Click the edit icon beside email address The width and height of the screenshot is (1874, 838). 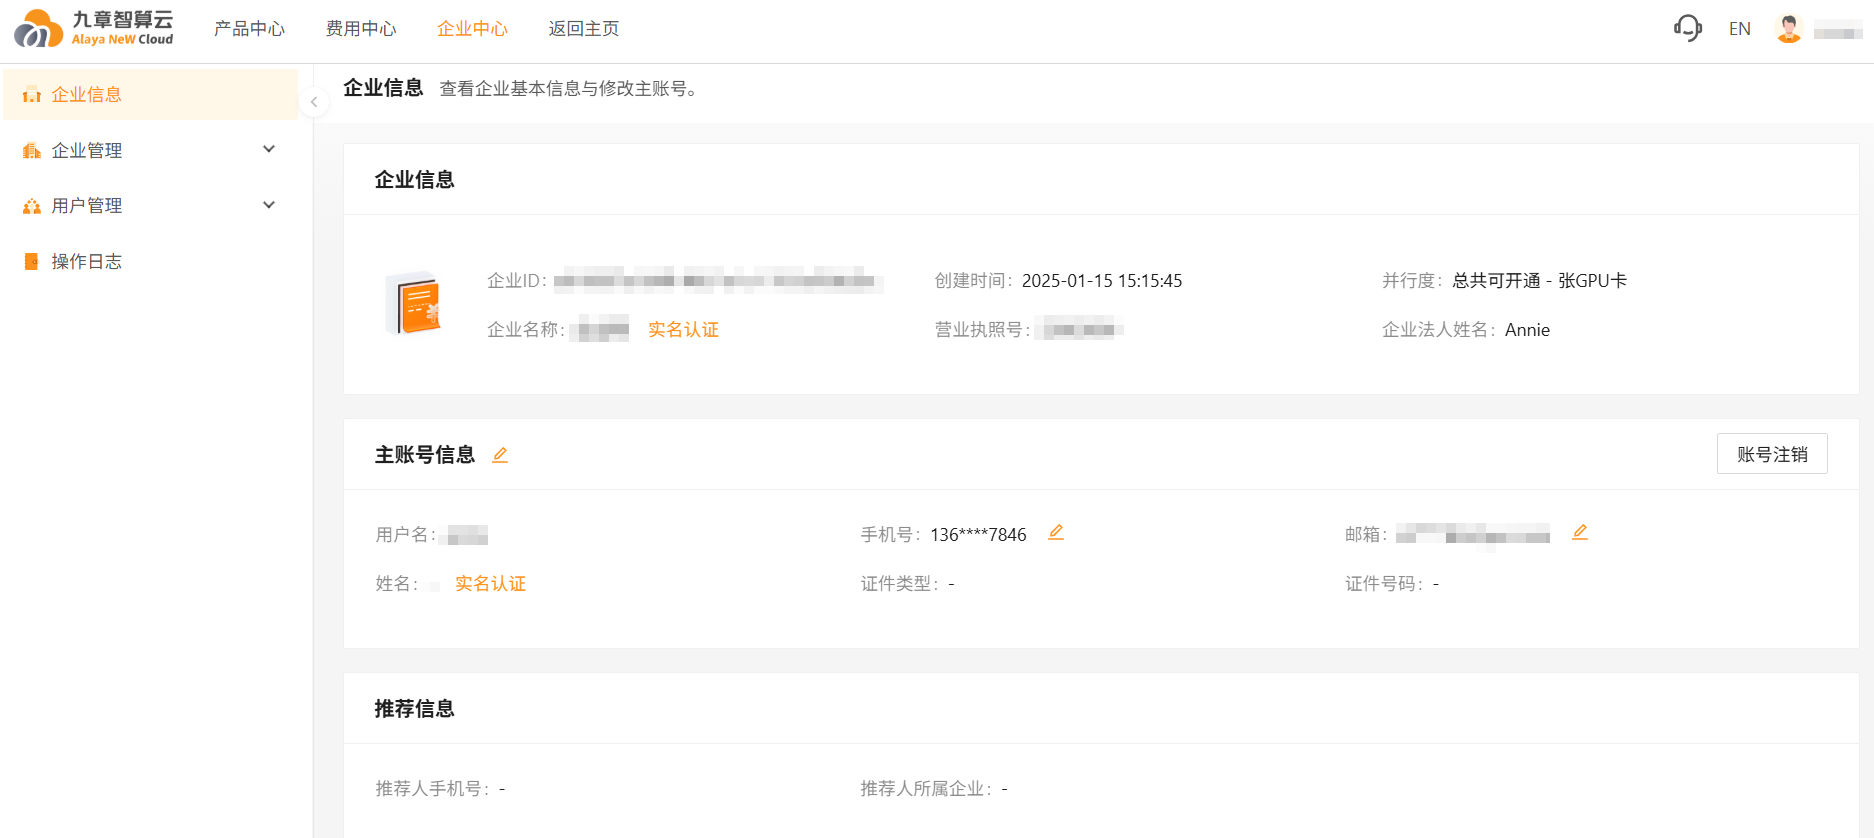pyautogui.click(x=1579, y=533)
